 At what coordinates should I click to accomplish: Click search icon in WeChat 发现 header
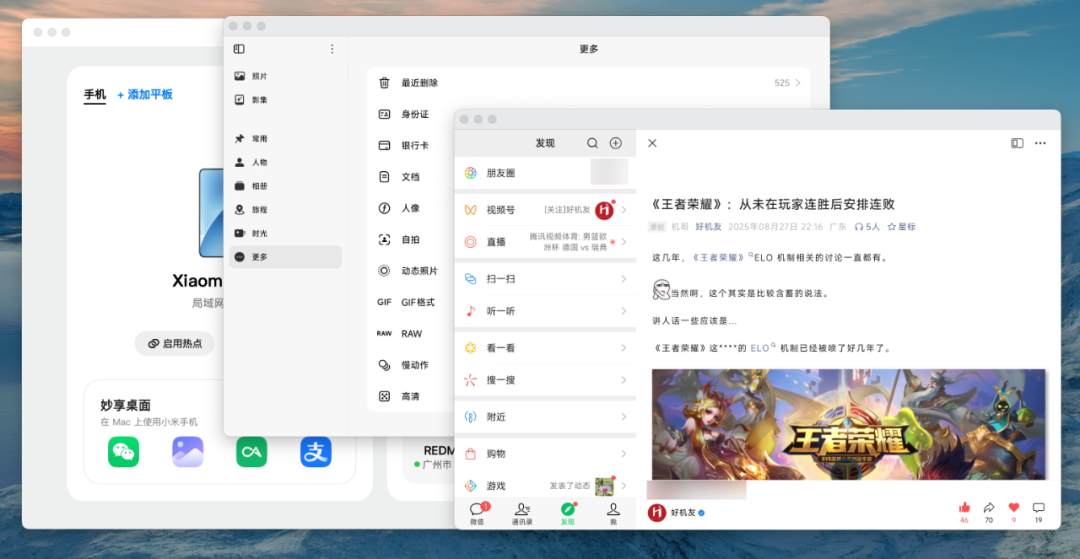(592, 143)
